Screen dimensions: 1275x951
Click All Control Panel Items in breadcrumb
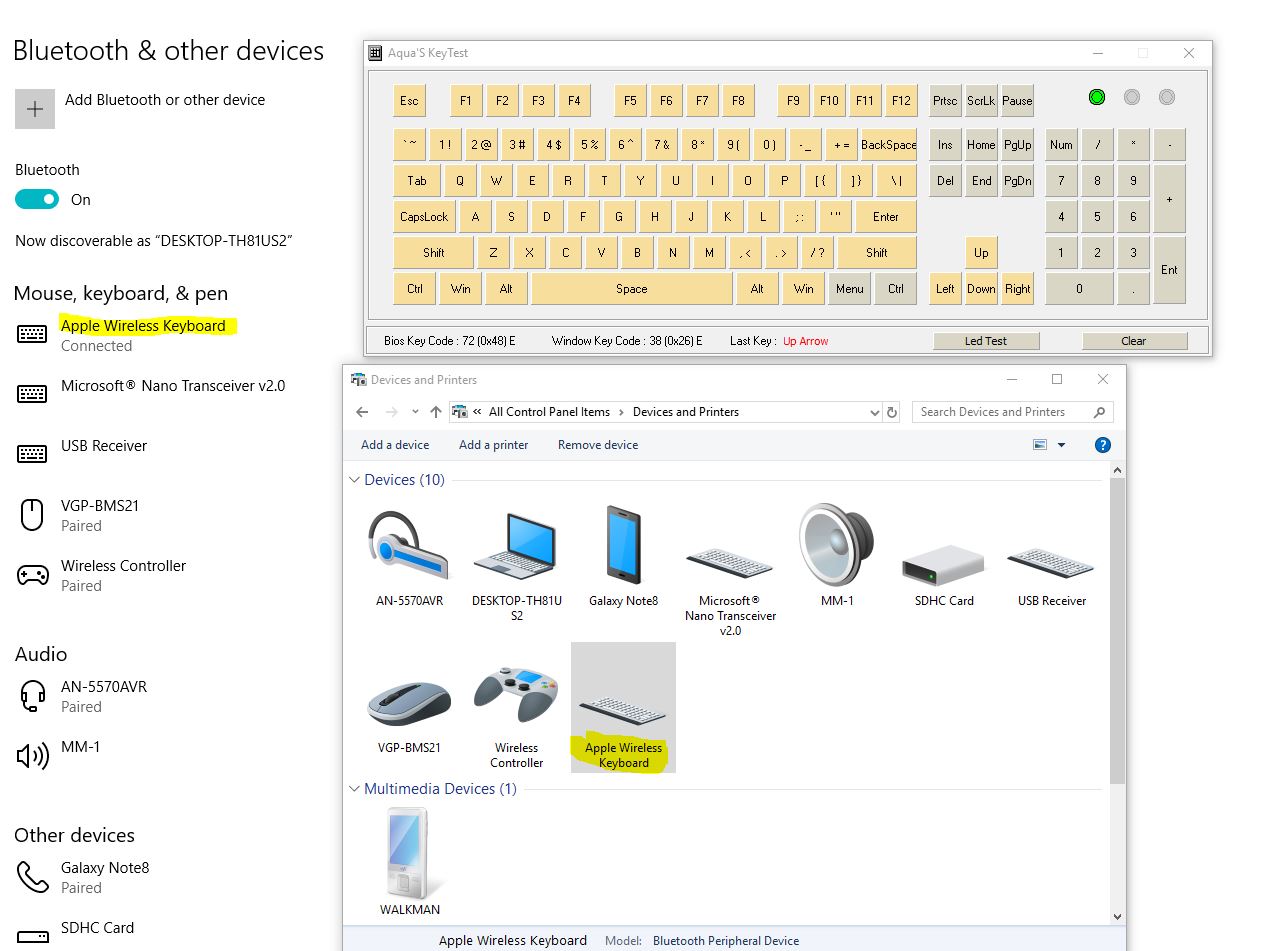(x=549, y=412)
